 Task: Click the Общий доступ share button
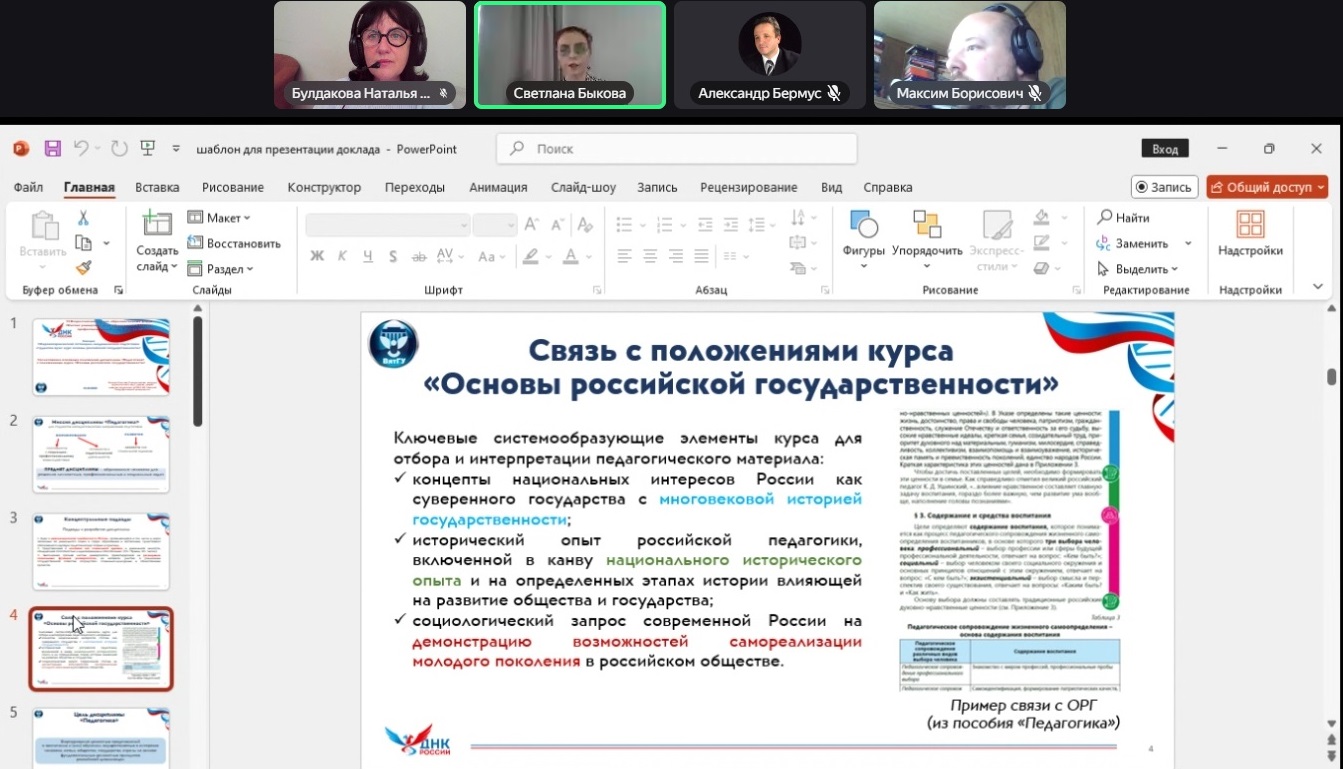(1266, 187)
